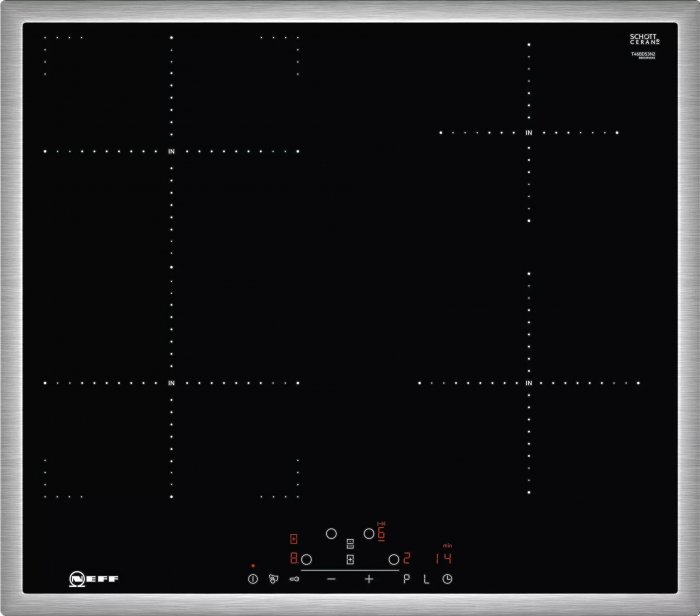Click the NEFF brand logo
This screenshot has width=700, height=616.
click(x=93, y=579)
